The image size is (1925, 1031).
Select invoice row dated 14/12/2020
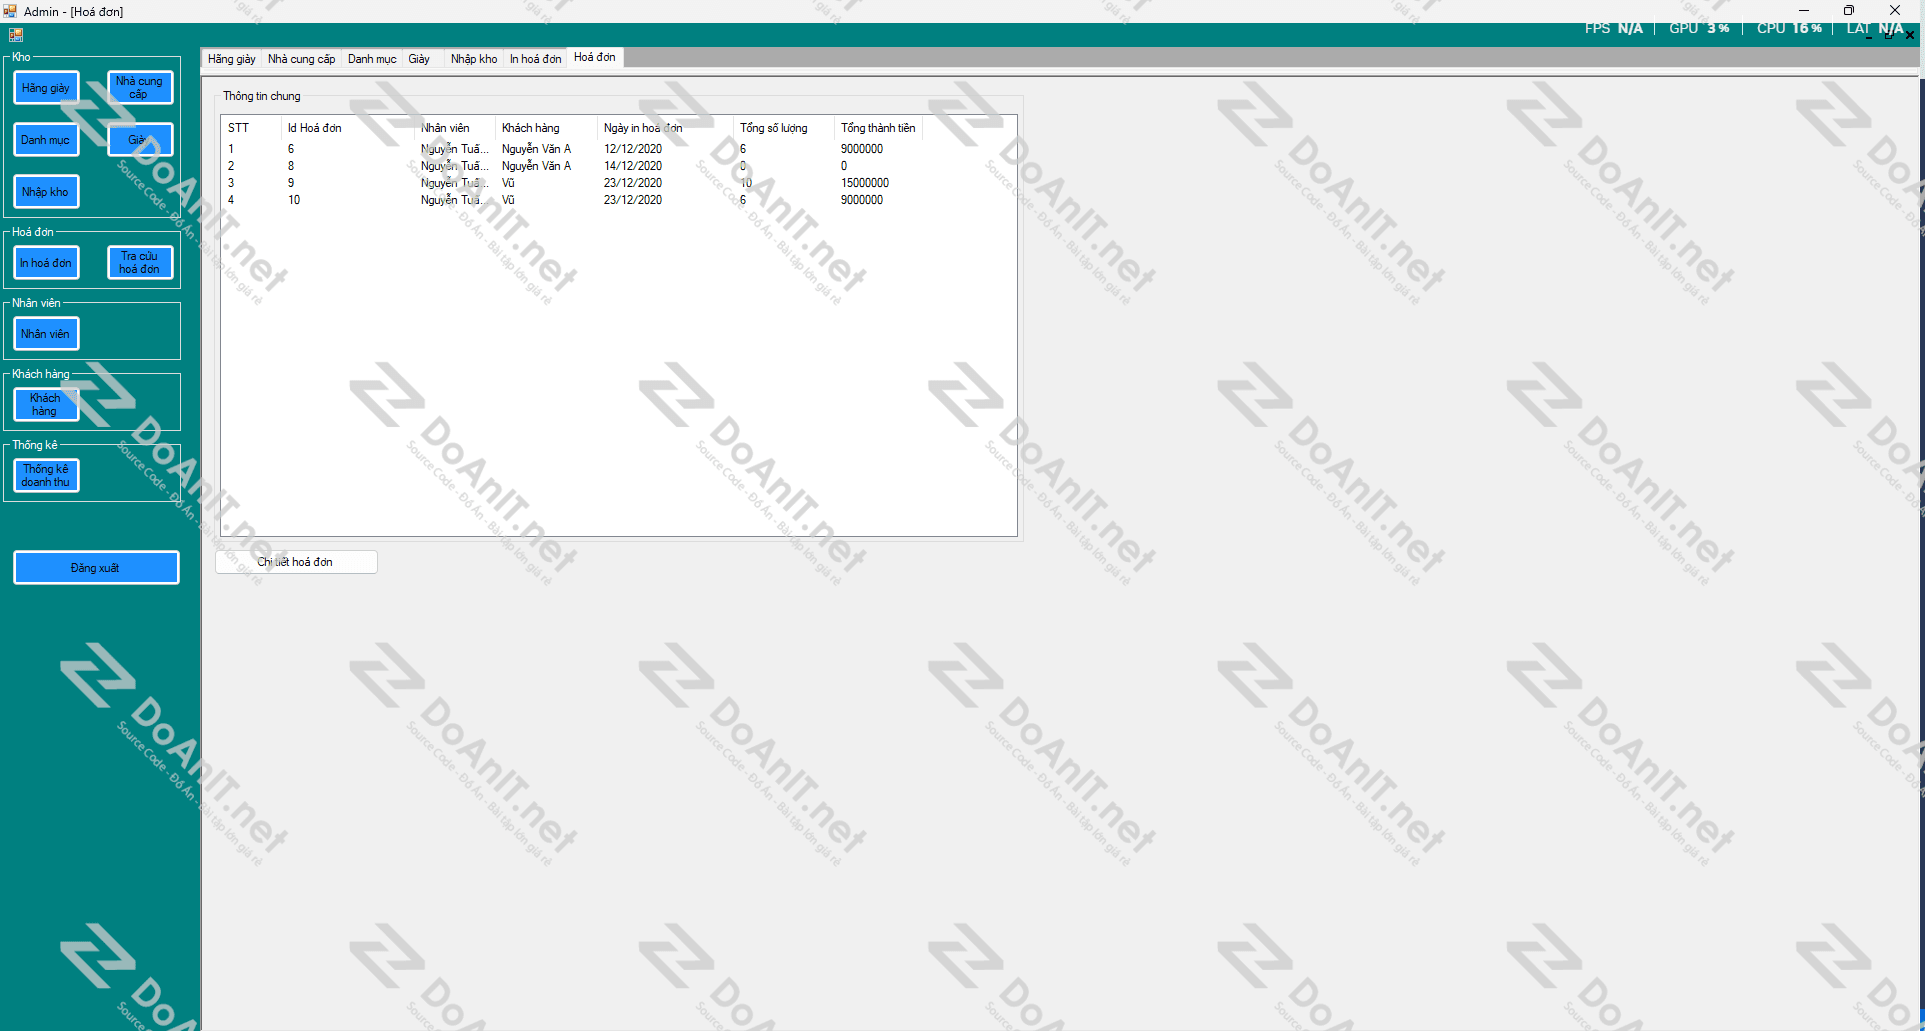(x=573, y=166)
